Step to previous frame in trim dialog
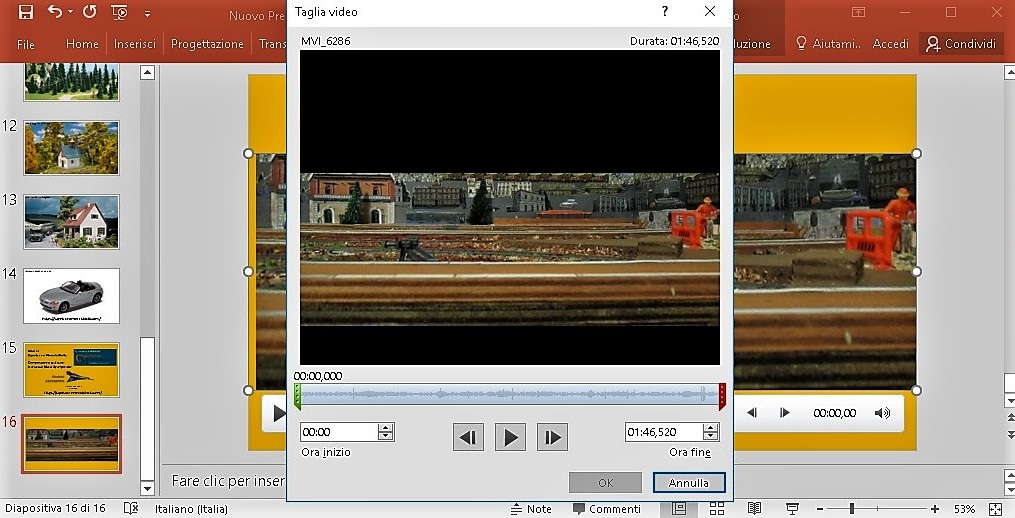 [468, 437]
